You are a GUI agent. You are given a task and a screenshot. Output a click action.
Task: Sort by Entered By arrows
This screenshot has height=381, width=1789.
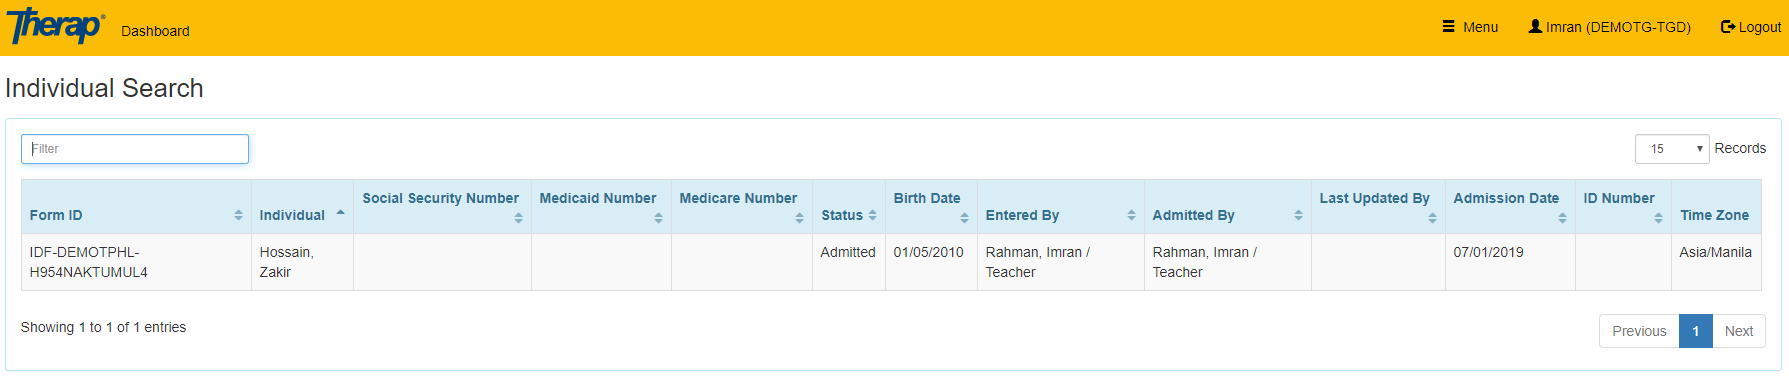pyautogui.click(x=1131, y=215)
